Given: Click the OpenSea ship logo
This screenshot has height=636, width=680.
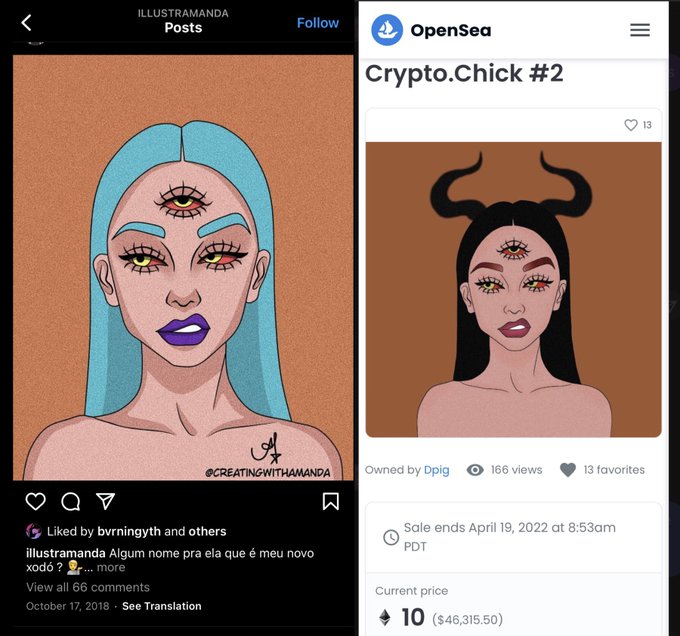Looking at the screenshot, I should pyautogui.click(x=387, y=30).
